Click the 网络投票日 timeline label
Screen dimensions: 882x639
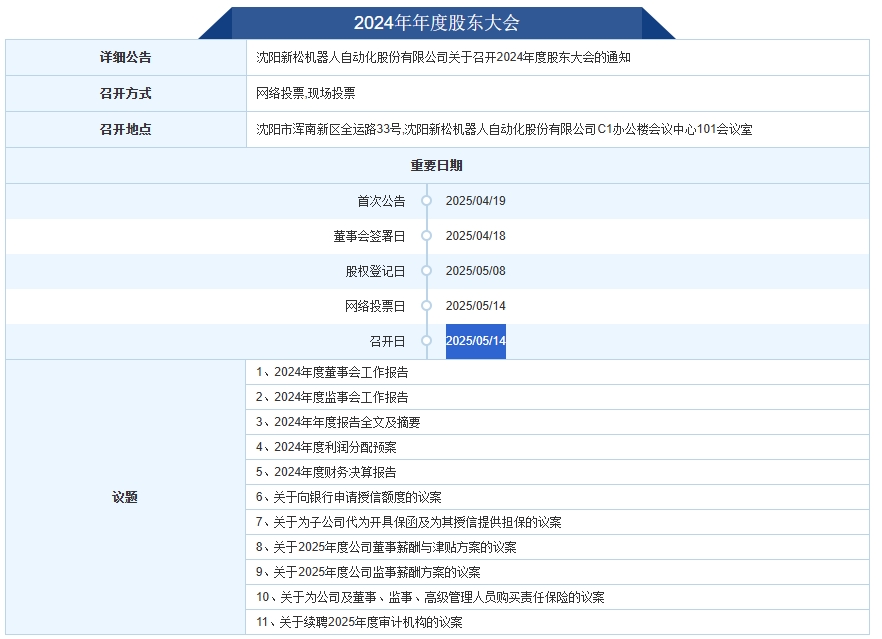click(x=375, y=306)
